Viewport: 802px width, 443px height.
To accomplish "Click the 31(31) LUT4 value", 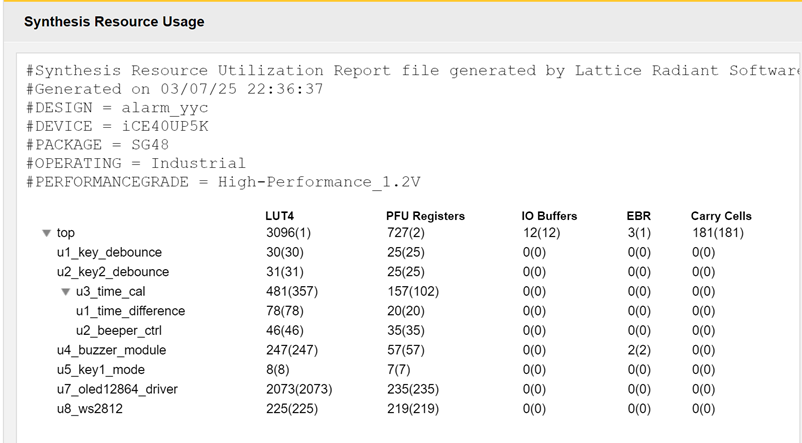I will pos(284,272).
